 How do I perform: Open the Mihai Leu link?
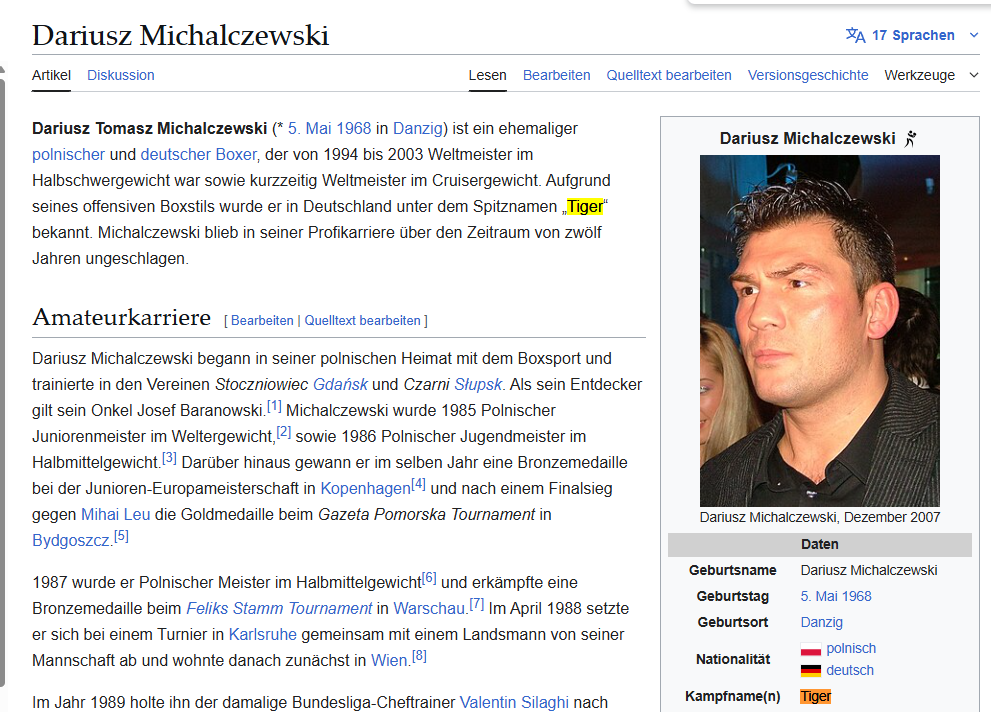(116, 514)
